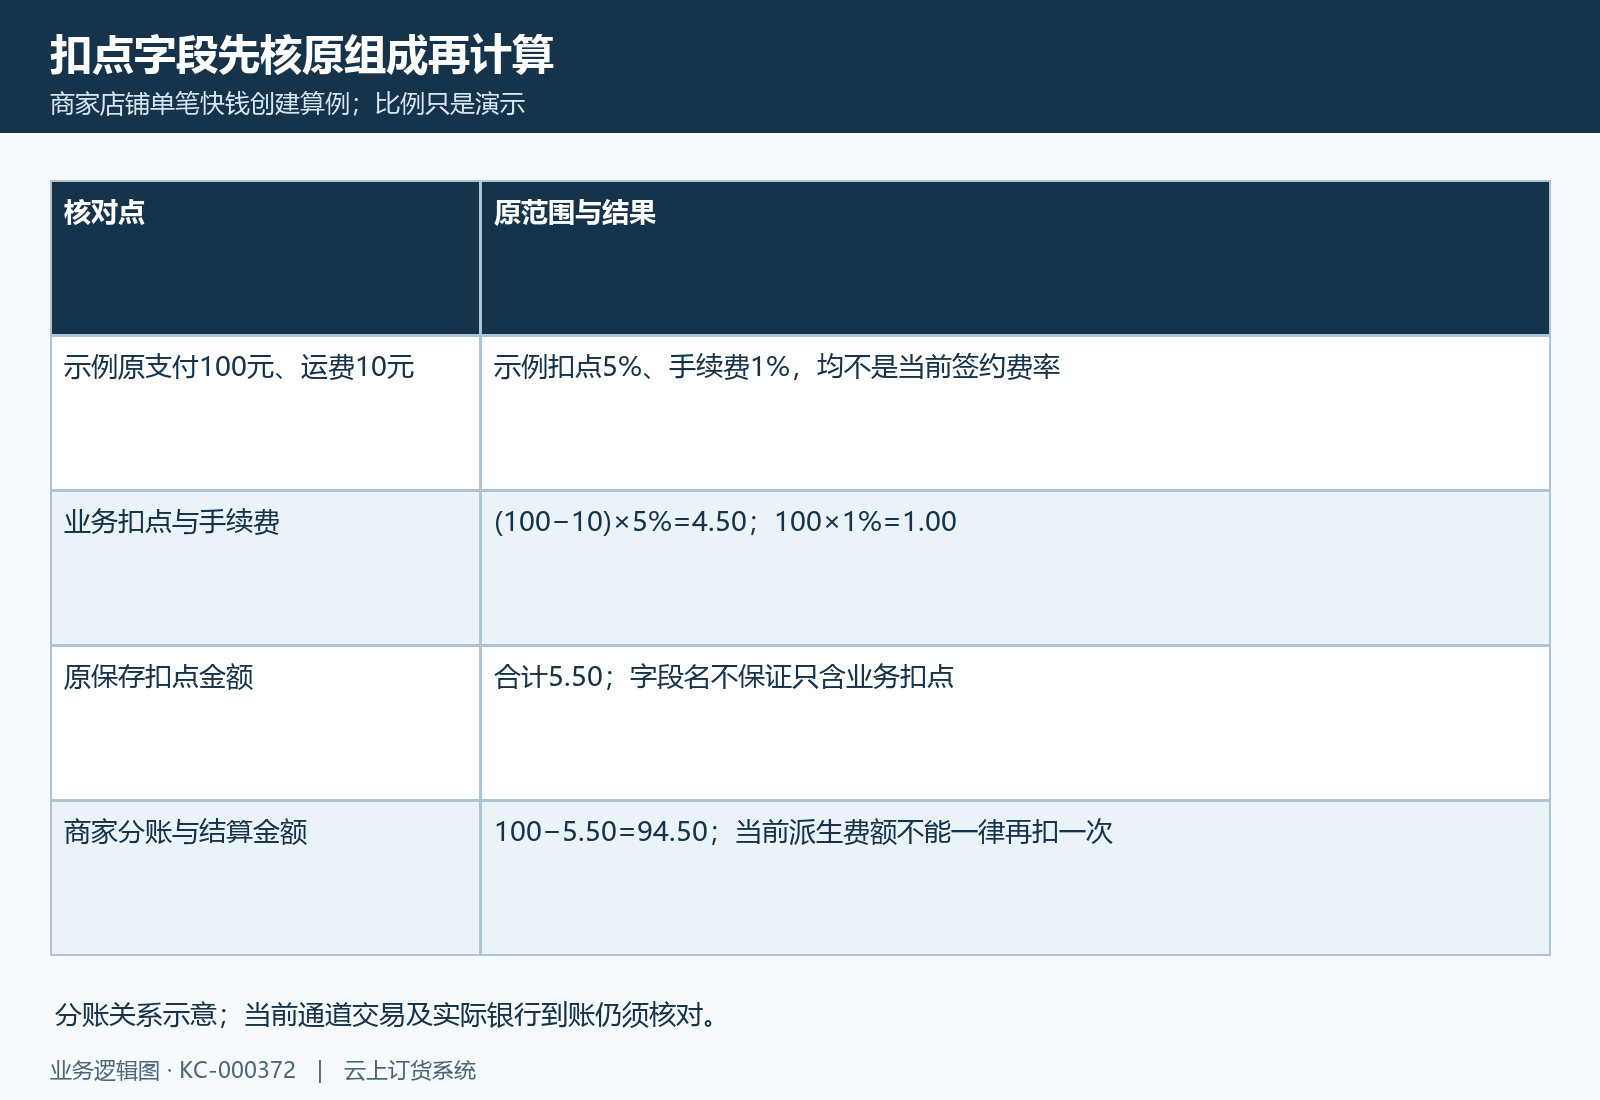Click the 商家分账与结算金额 row label

tap(186, 832)
